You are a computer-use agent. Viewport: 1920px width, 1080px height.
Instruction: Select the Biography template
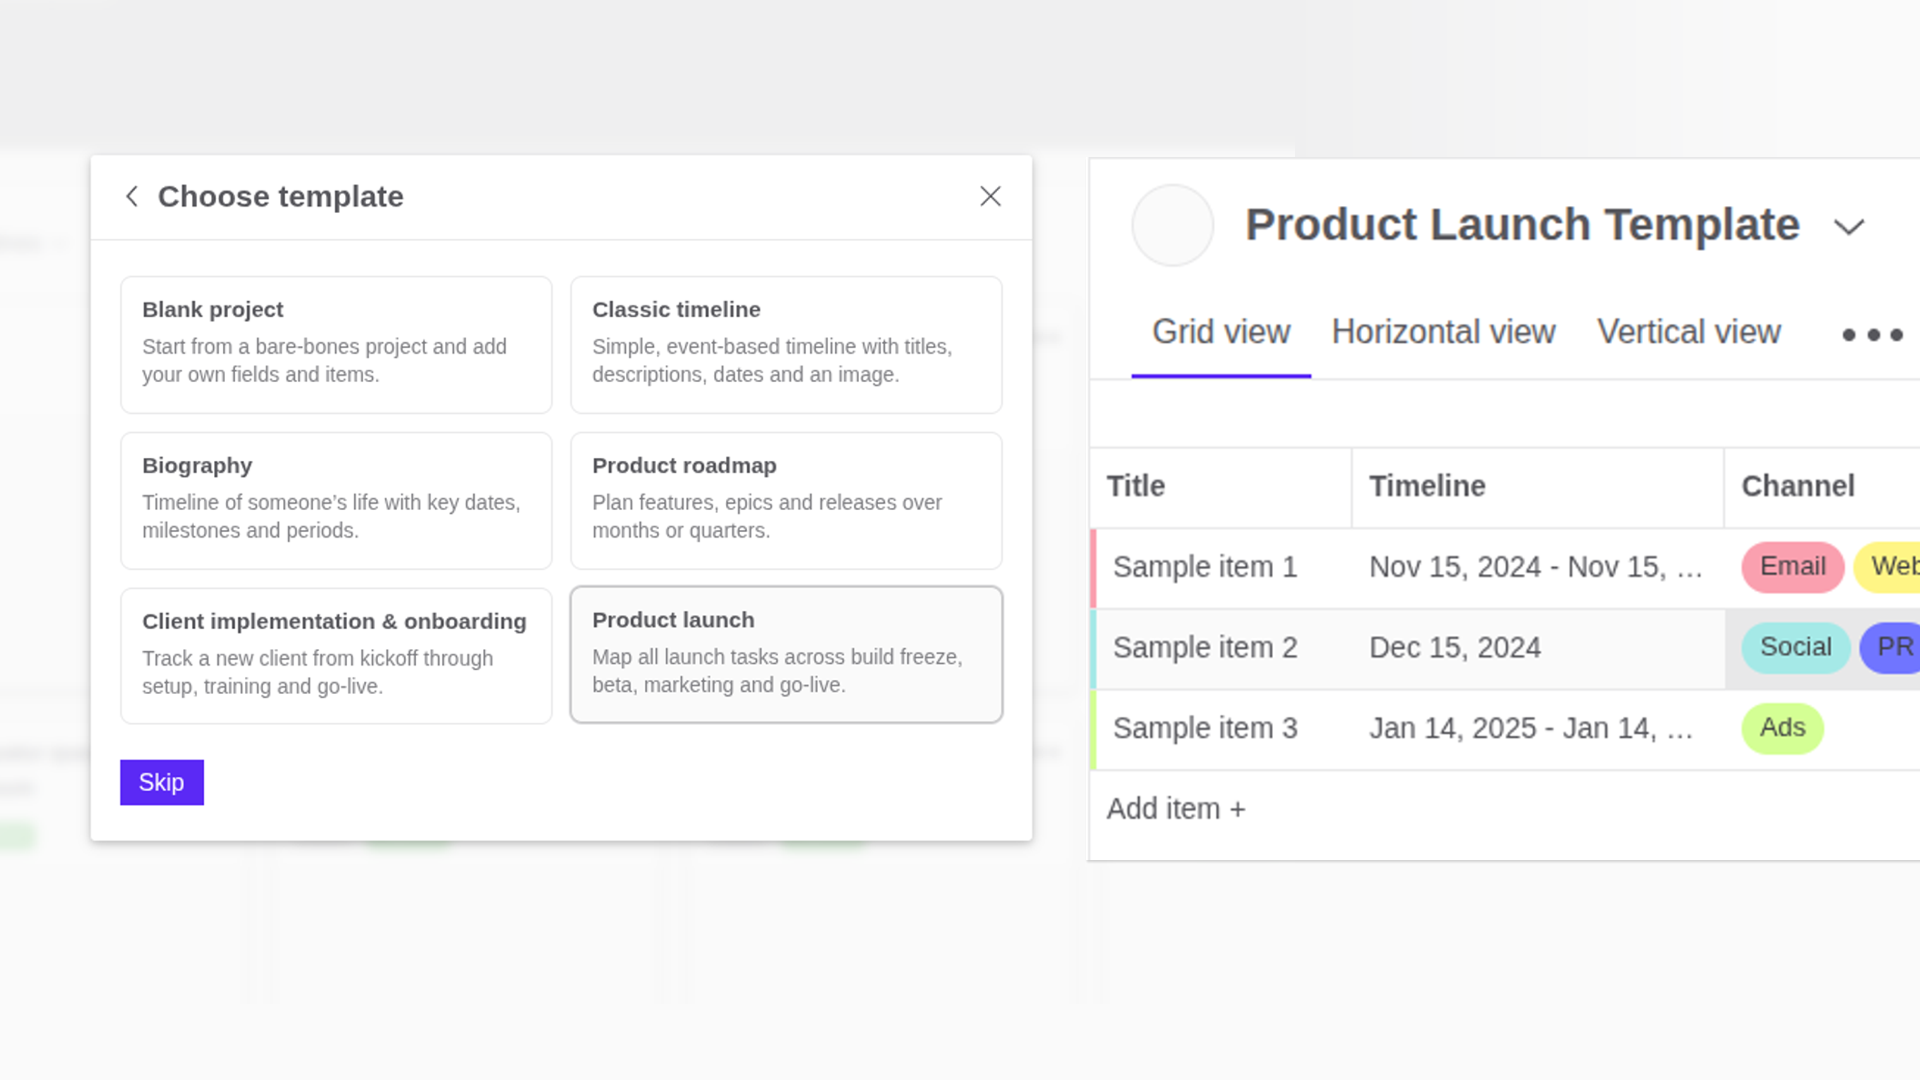[x=335, y=500]
